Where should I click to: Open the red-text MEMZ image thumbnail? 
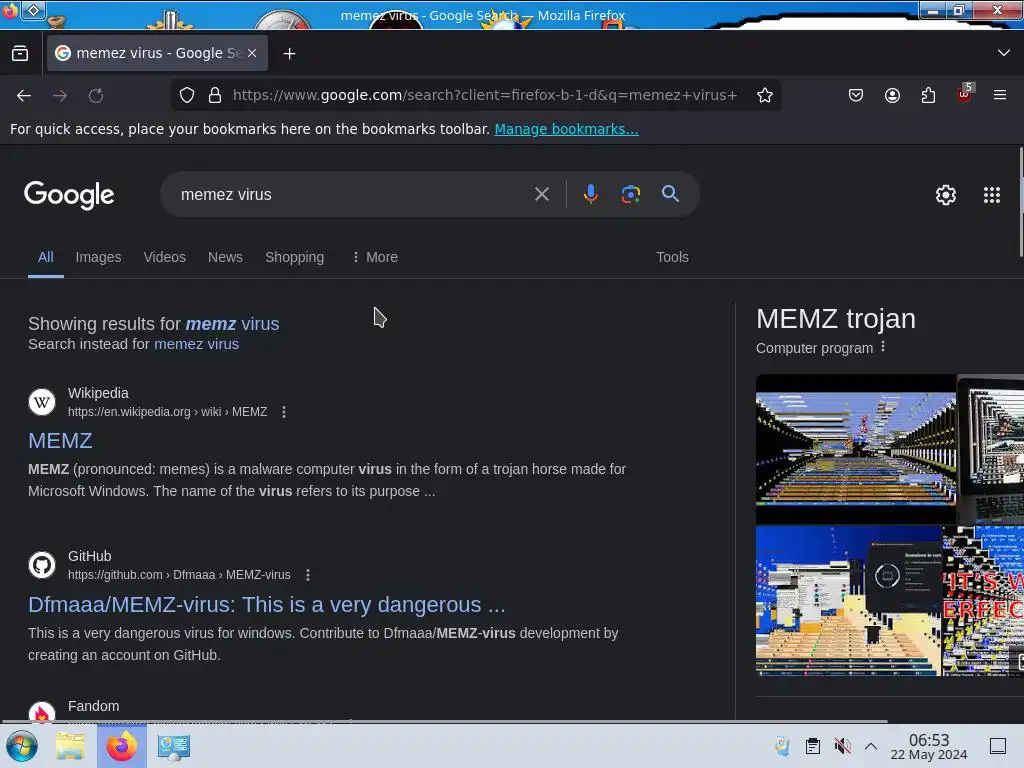click(x=984, y=601)
